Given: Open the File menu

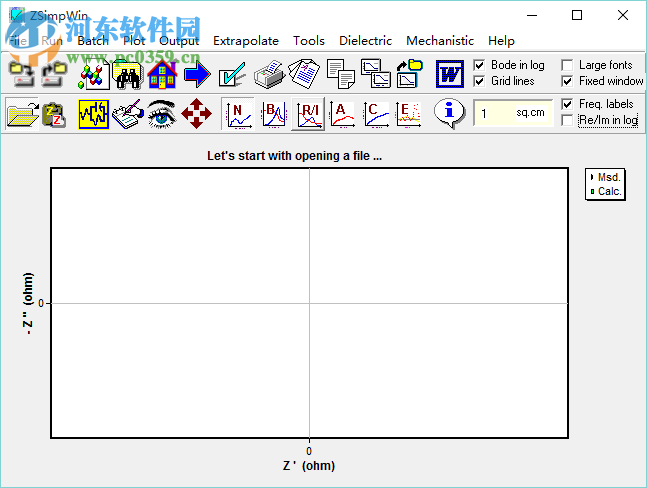Looking at the screenshot, I should tap(18, 41).
